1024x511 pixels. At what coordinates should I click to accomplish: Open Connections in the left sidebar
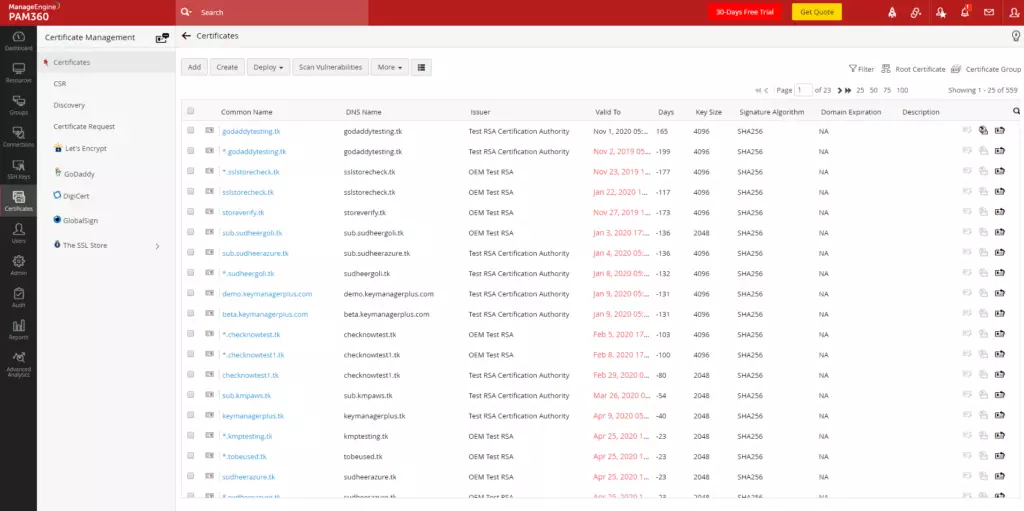[x=18, y=137]
